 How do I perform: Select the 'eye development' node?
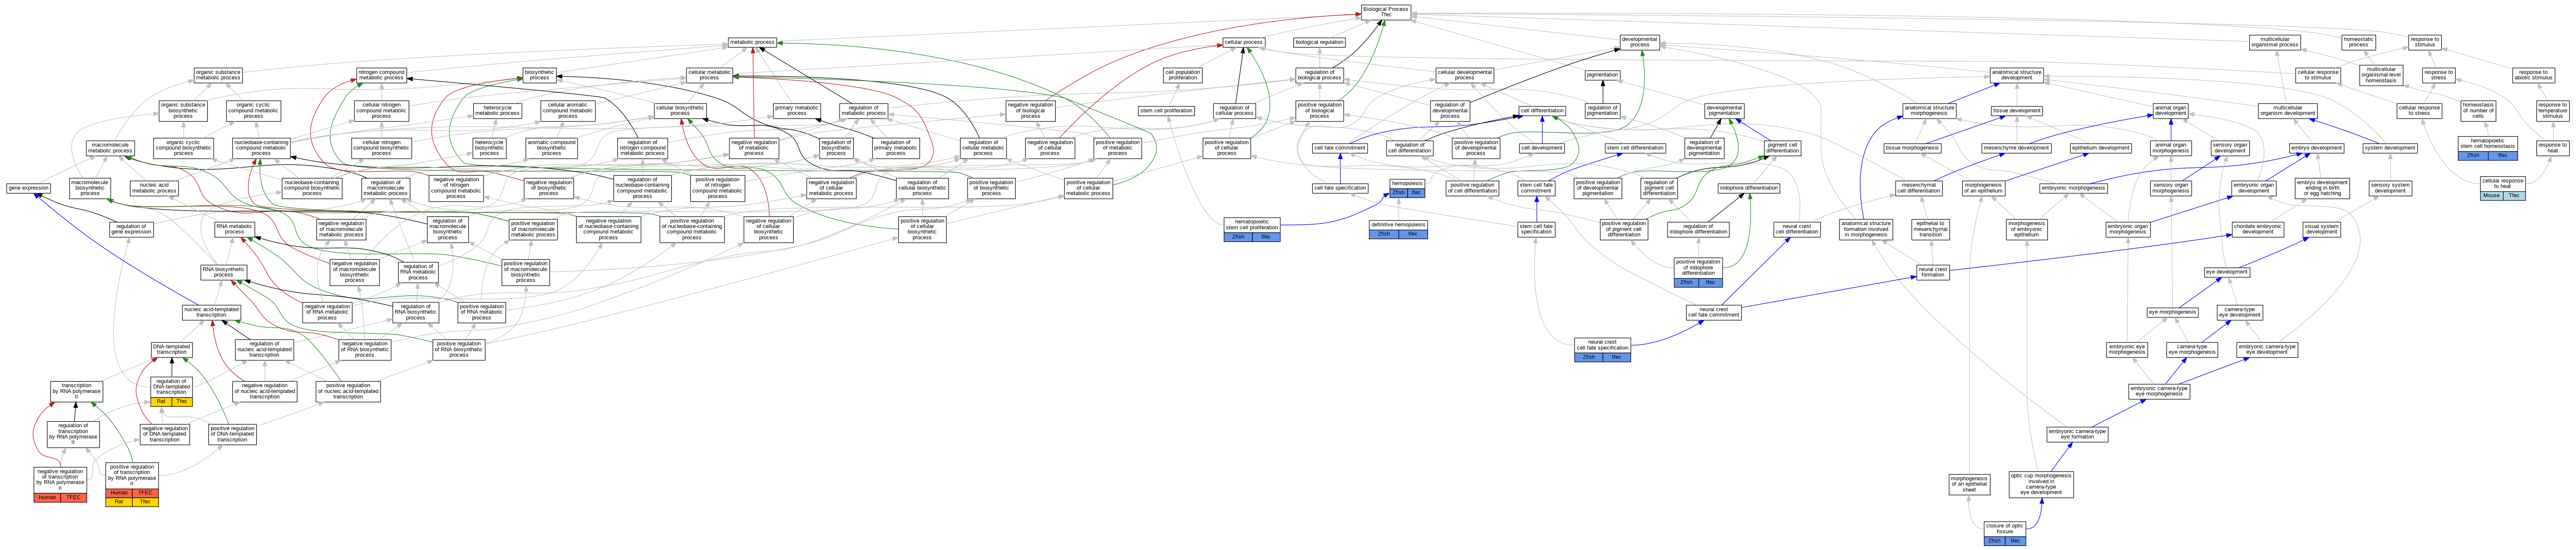pos(2227,272)
